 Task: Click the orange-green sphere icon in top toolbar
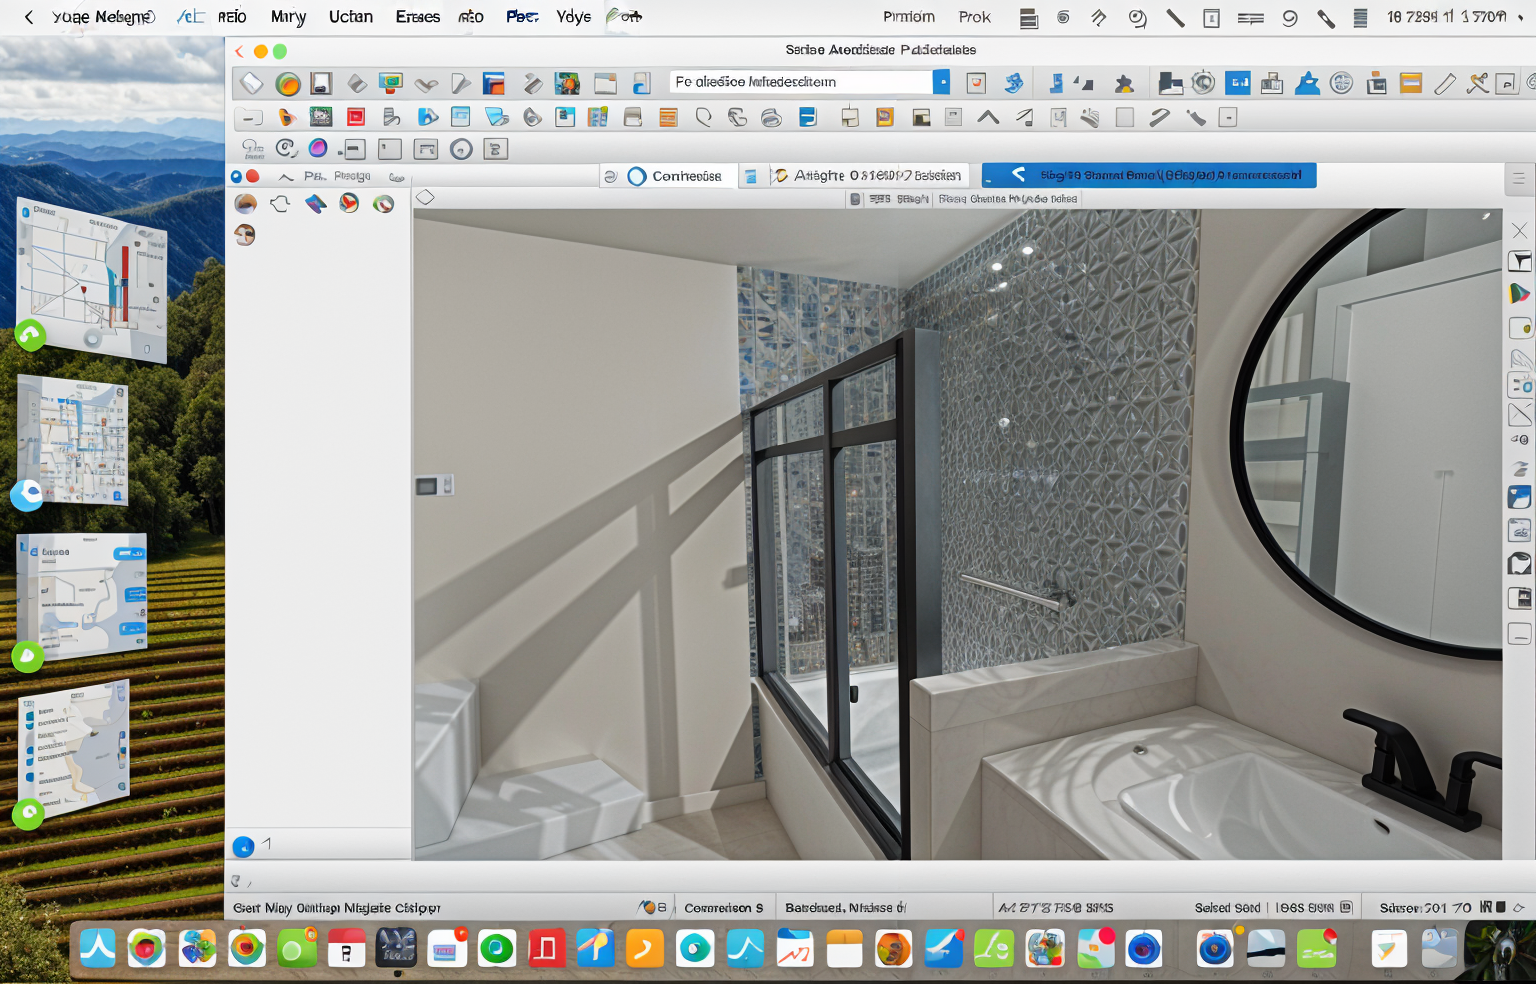point(288,84)
